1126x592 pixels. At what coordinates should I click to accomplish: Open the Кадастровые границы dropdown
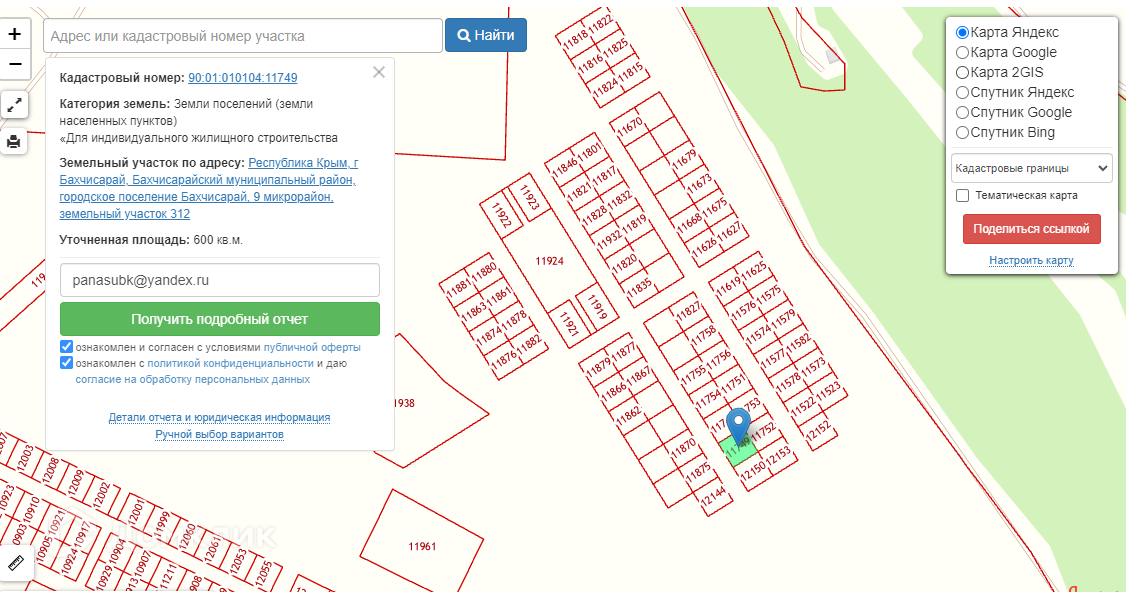1031,168
